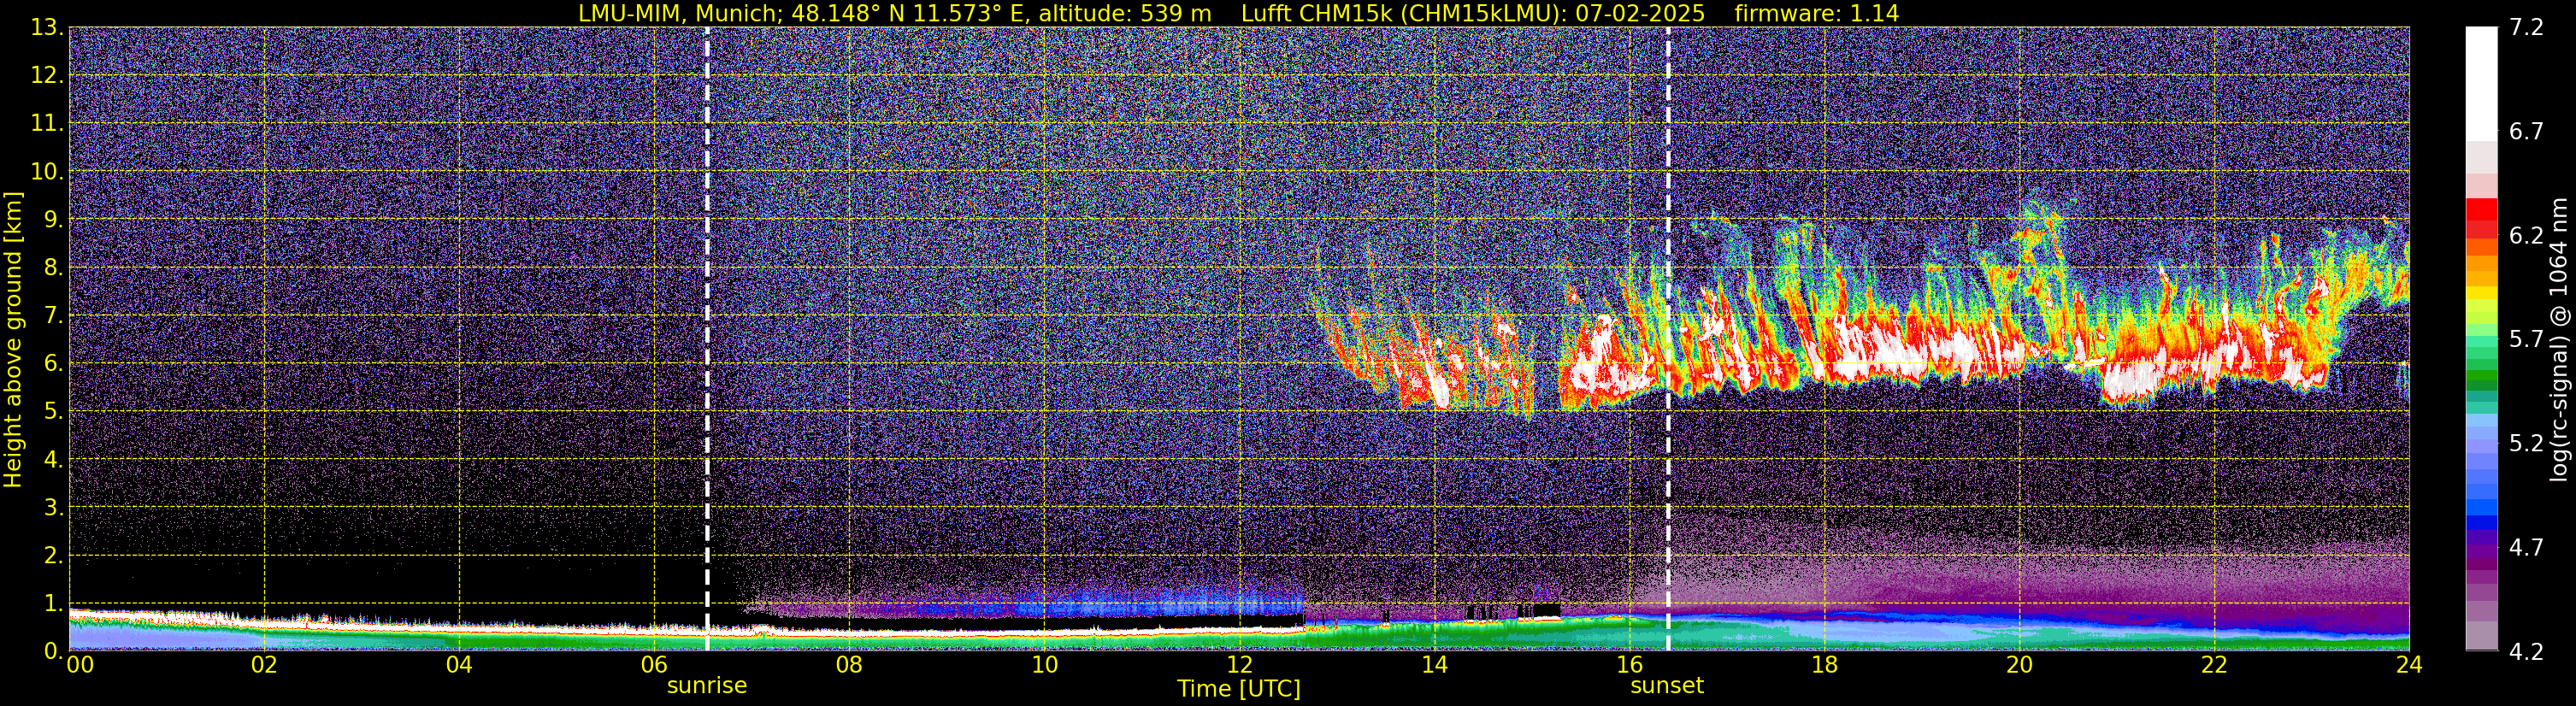
Task: Click the y-axis tick label '2.'
Action: point(53,556)
